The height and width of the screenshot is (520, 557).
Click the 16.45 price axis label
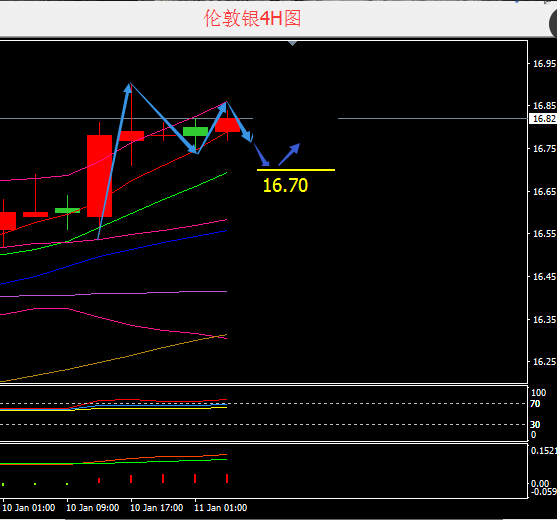click(544, 276)
